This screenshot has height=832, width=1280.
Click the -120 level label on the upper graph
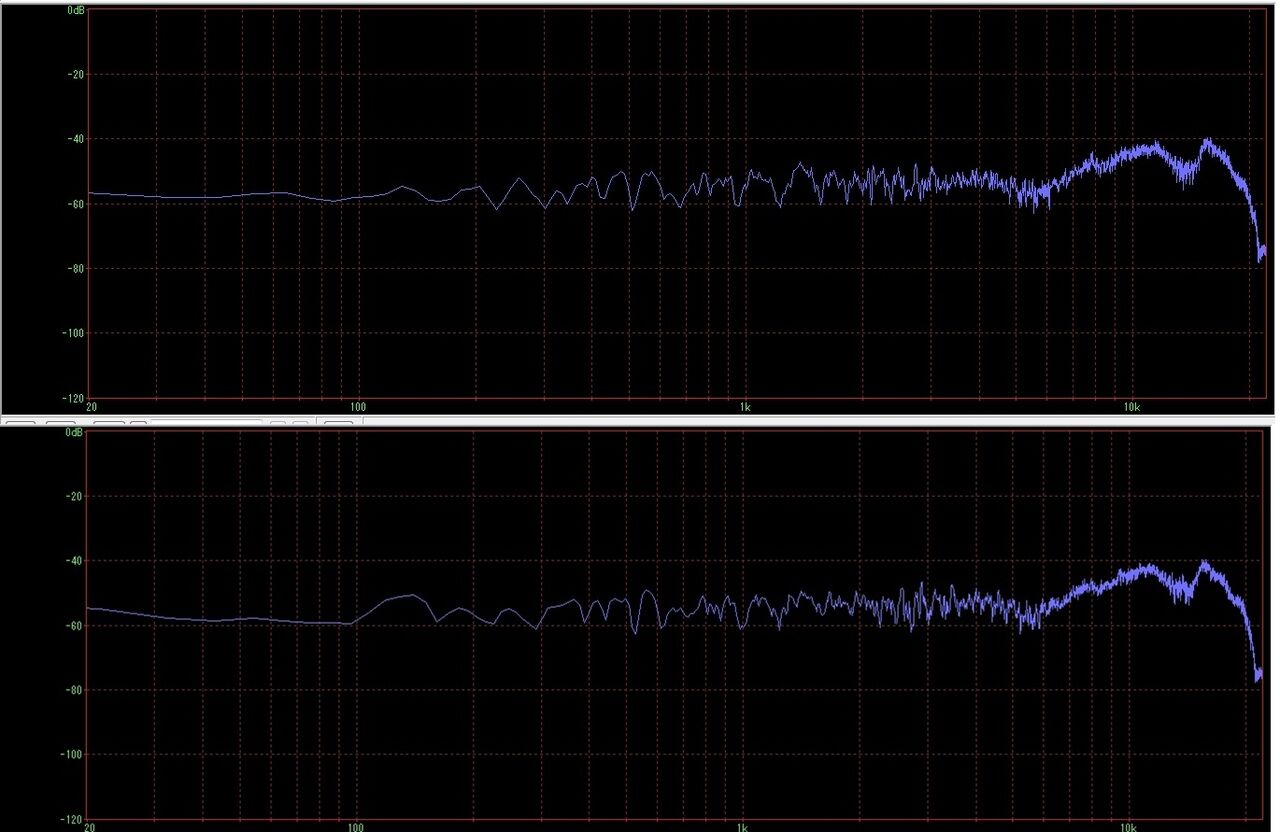73,397
